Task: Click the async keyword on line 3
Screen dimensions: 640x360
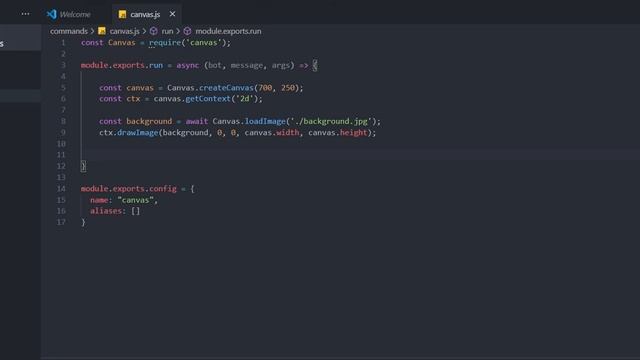Action: [x=188, y=65]
